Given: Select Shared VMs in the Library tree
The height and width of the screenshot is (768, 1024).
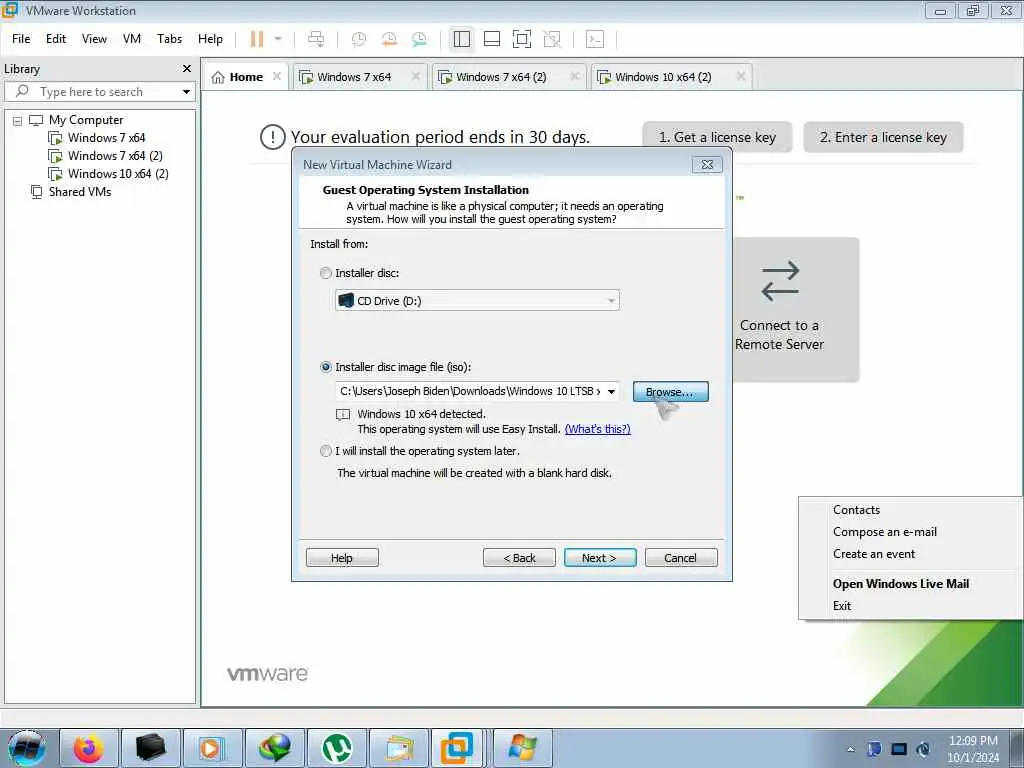Looking at the screenshot, I should 80,191.
